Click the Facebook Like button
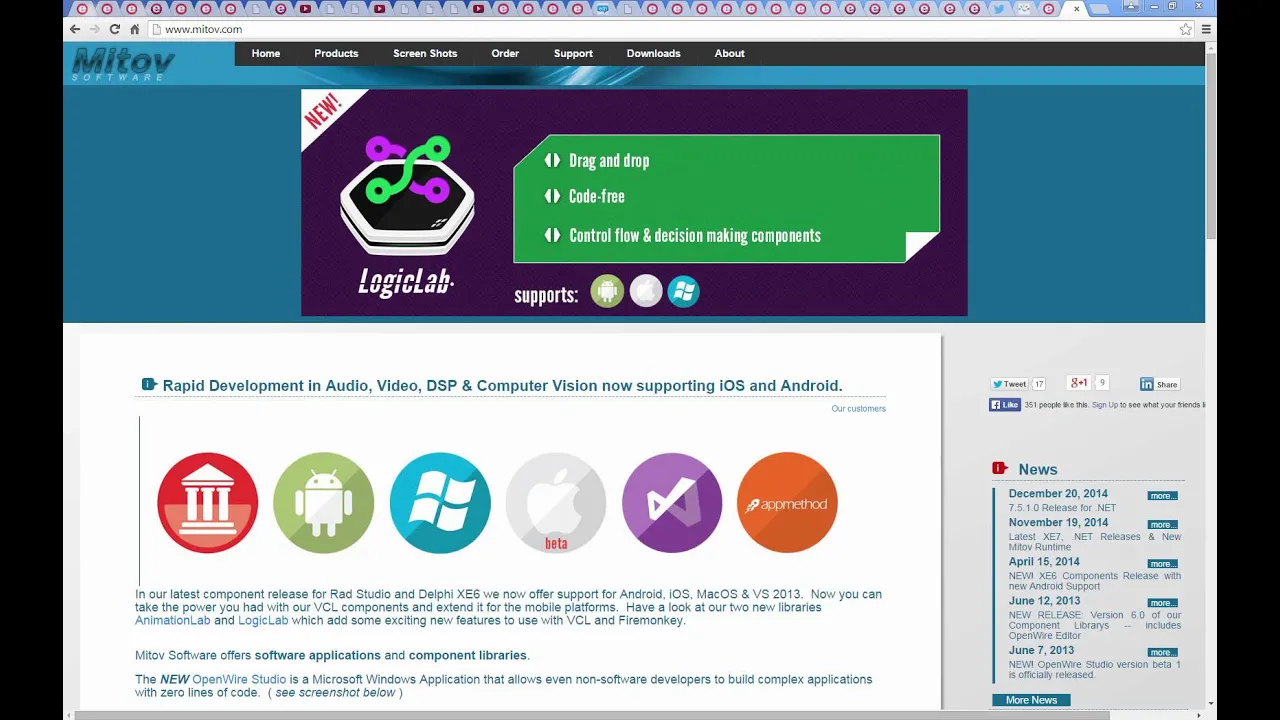Image resolution: width=1280 pixels, height=720 pixels. 1005,405
